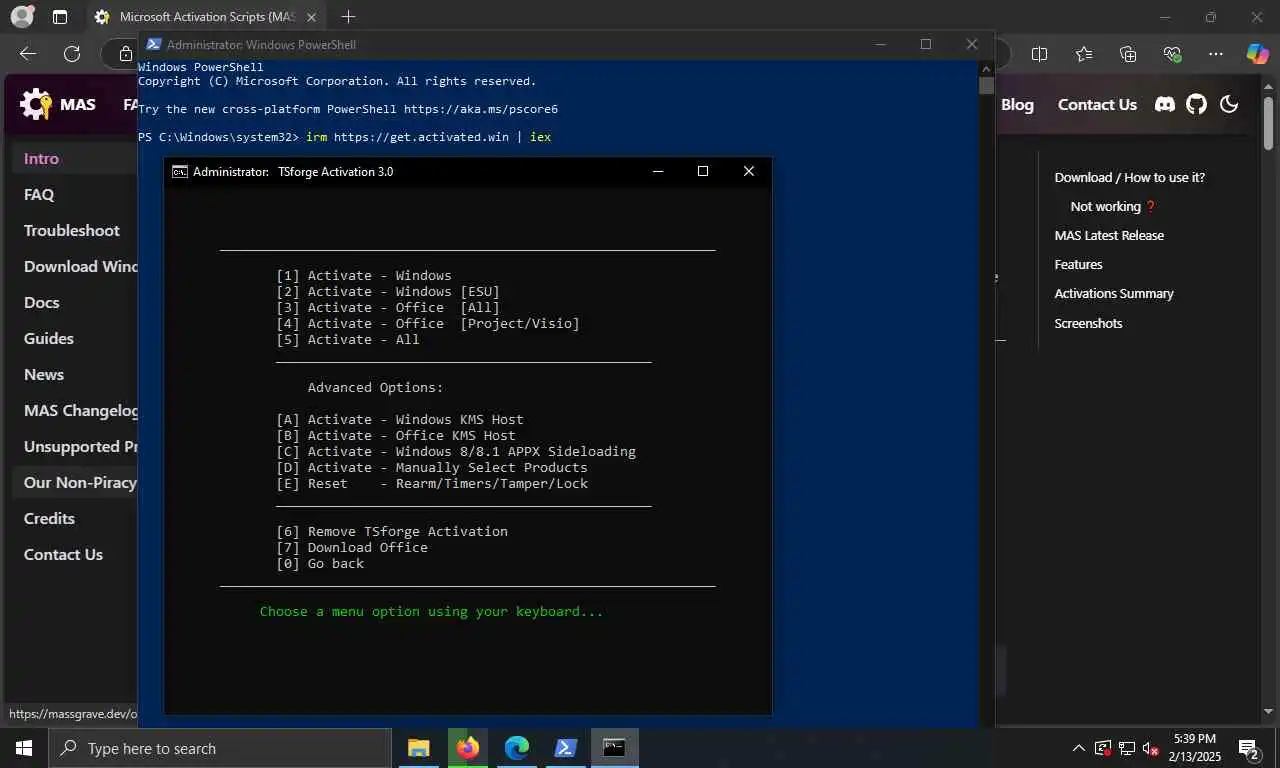Click the '[4] Activate - Office [Project/Visio]' line
Viewport: 1280px width, 768px height.
(x=428, y=323)
